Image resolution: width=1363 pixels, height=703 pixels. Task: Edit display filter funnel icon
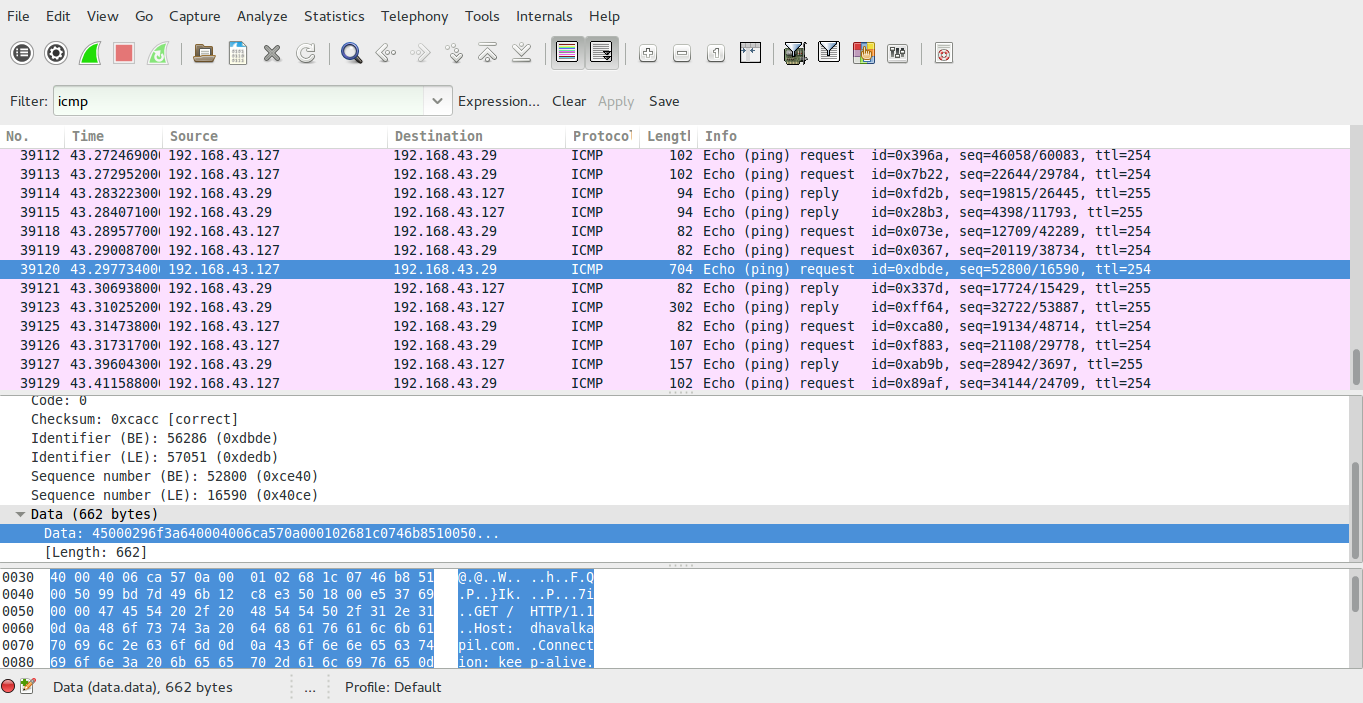tap(829, 53)
